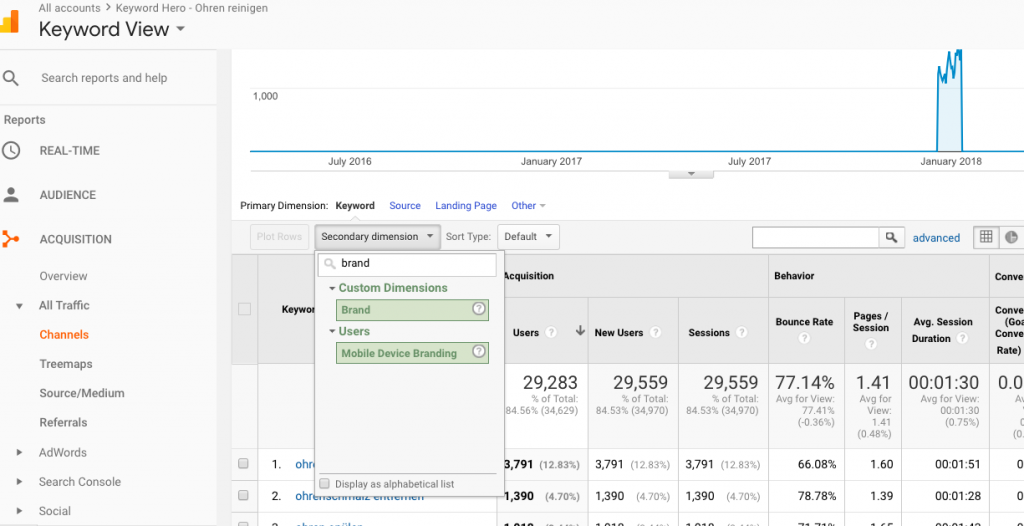
Task: Open the Acquisition Overview report
Action: coord(63,276)
